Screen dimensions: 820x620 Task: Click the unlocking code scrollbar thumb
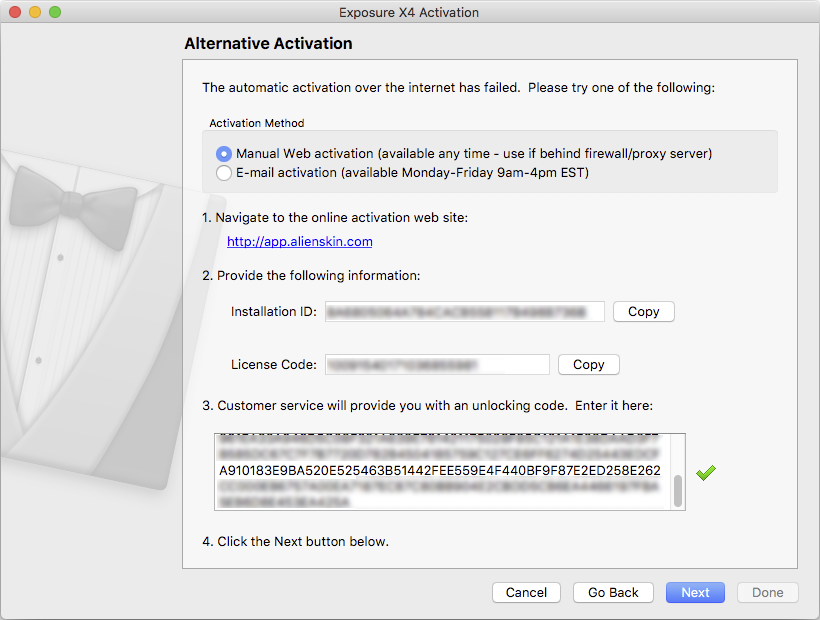point(678,491)
